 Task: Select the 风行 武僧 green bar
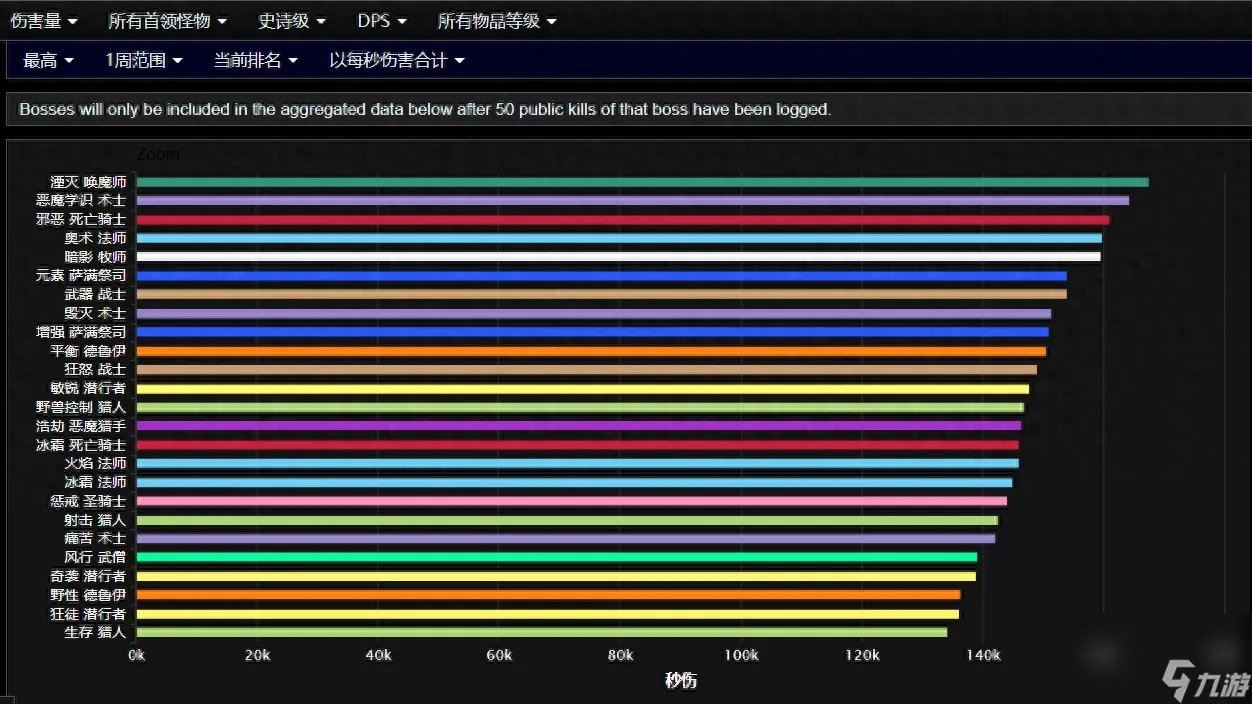[x=556, y=557]
